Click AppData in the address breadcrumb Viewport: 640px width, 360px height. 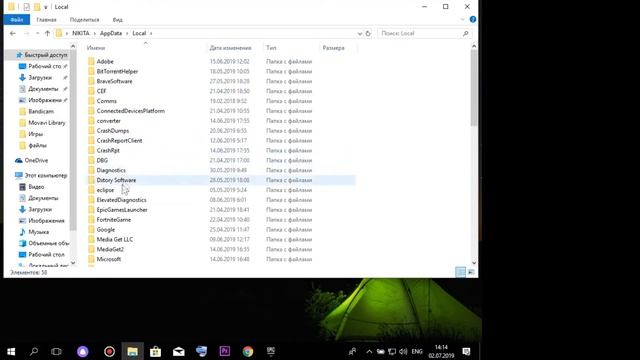pos(111,33)
